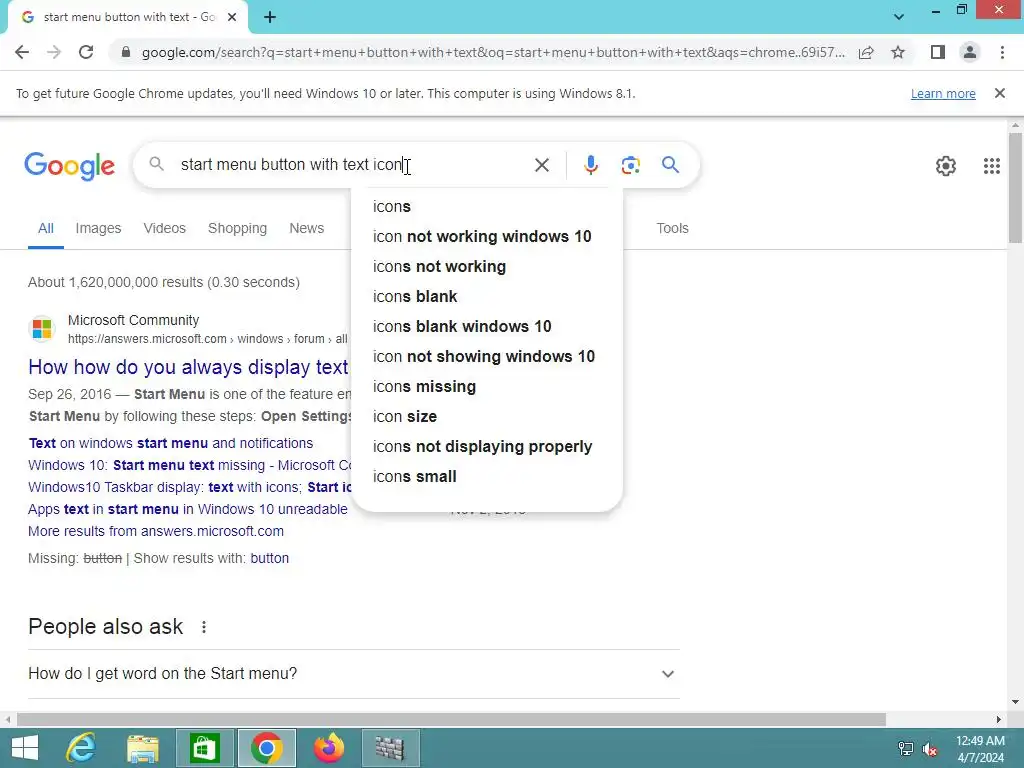
Task: Open "Apps text in start menu" link
Action: pos(187,509)
